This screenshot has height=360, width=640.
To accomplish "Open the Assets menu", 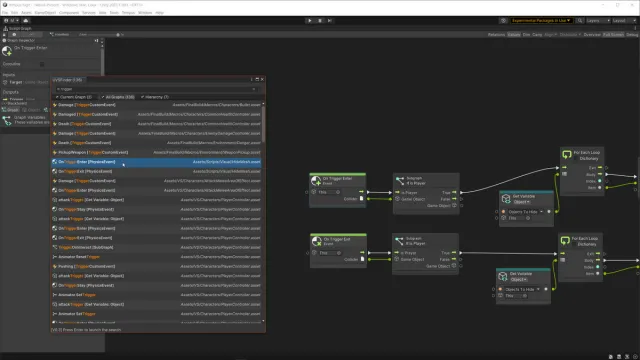I will point(26,13).
